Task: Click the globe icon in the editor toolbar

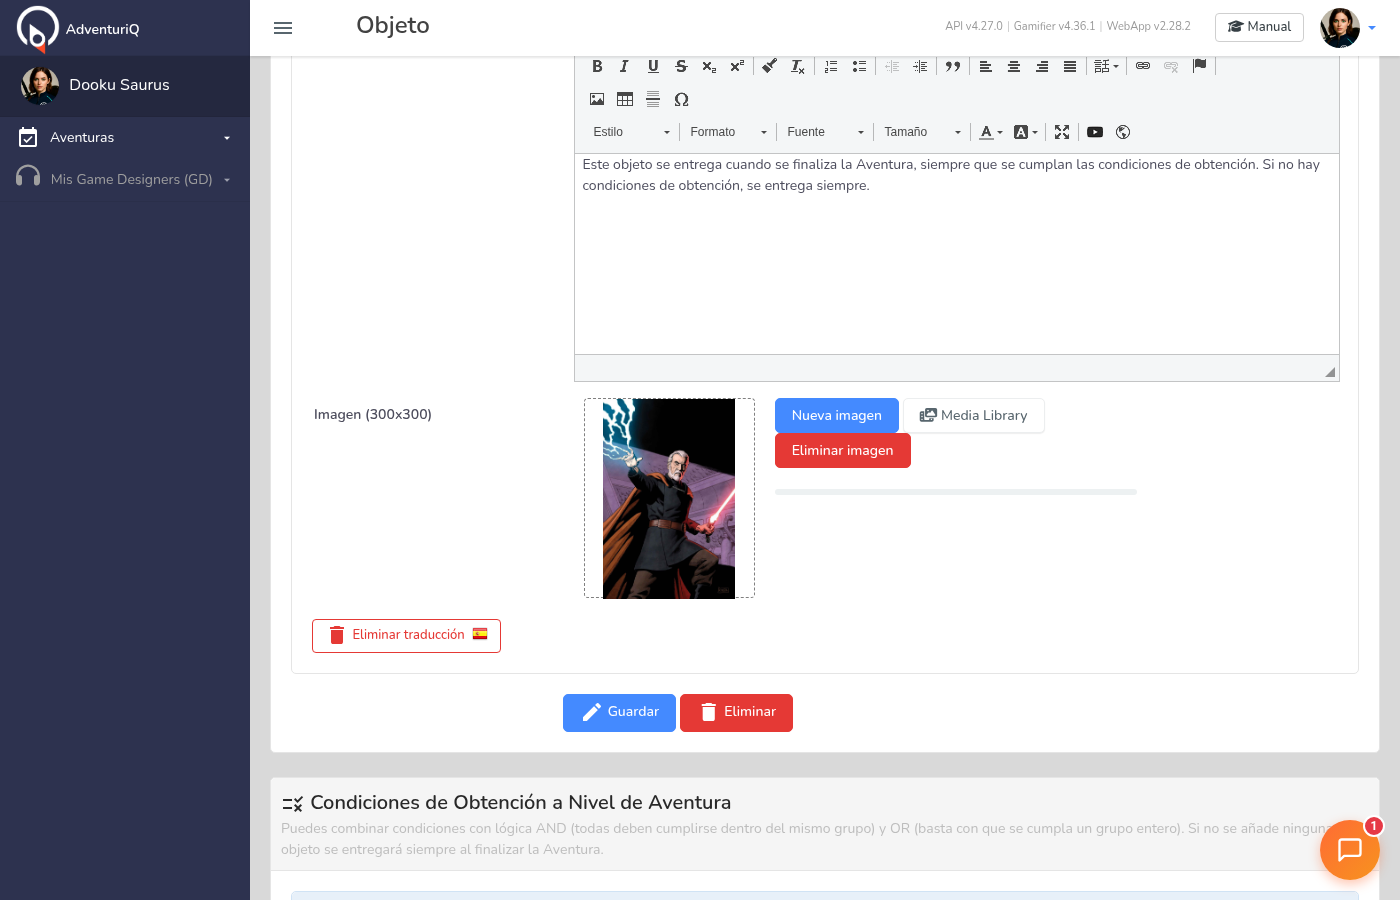Action: pyautogui.click(x=1123, y=132)
